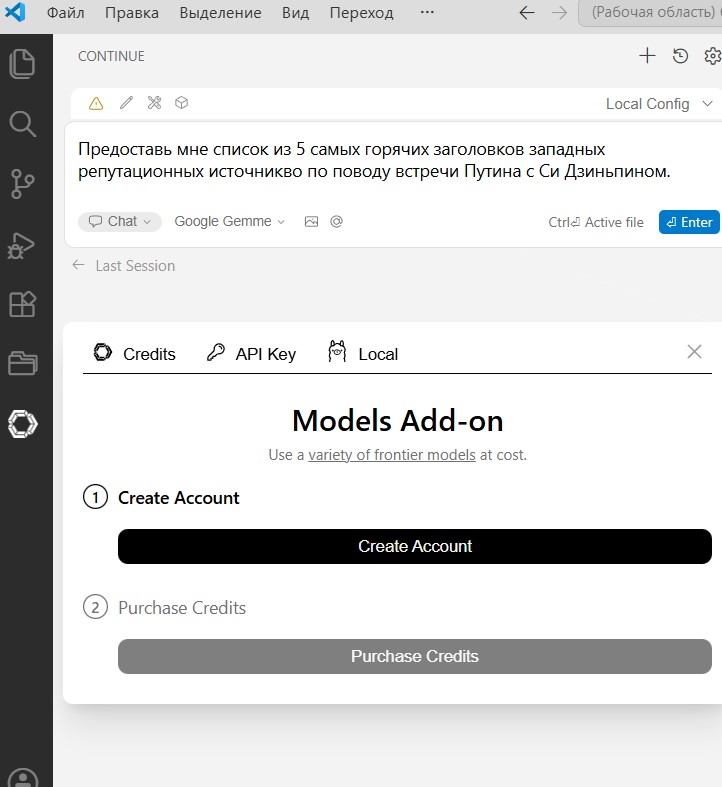Screen dimensions: 722x787
Task: Click the Models Add-on heading
Action: (398, 421)
